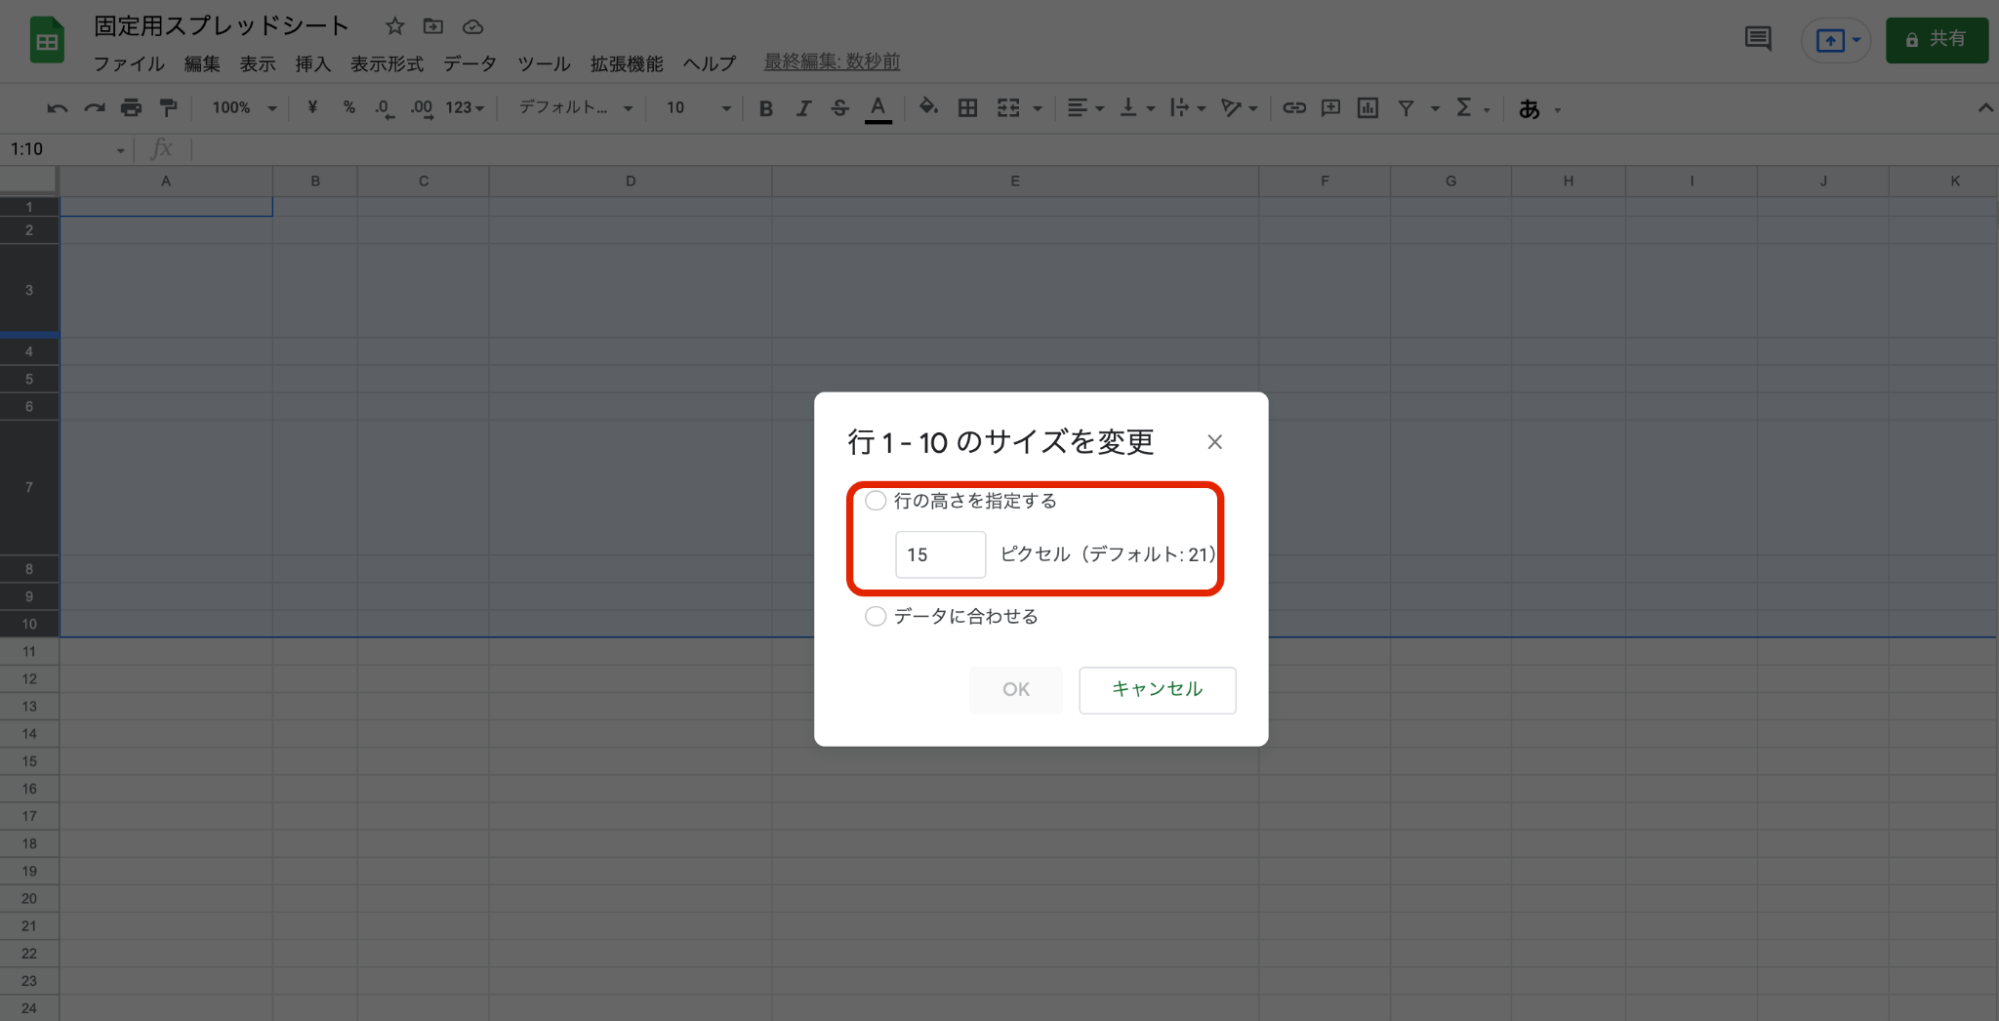Insert a comment from toolbar
The width and height of the screenshot is (1999, 1021).
pos(1331,108)
